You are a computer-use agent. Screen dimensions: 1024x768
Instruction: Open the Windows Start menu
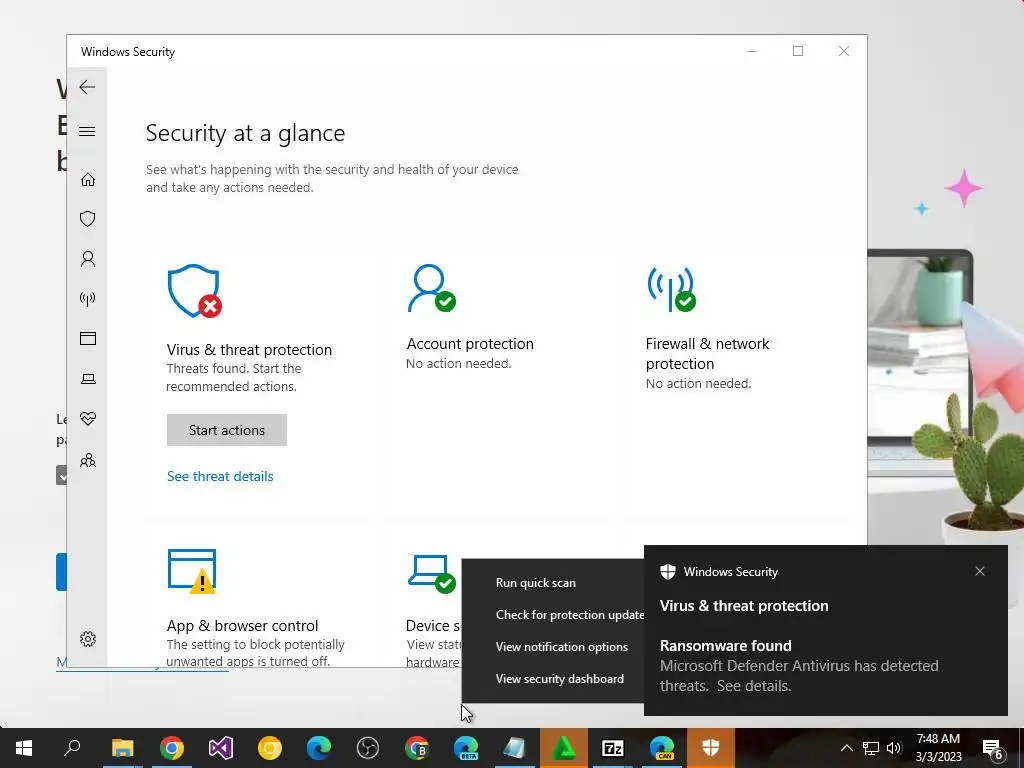(24, 748)
